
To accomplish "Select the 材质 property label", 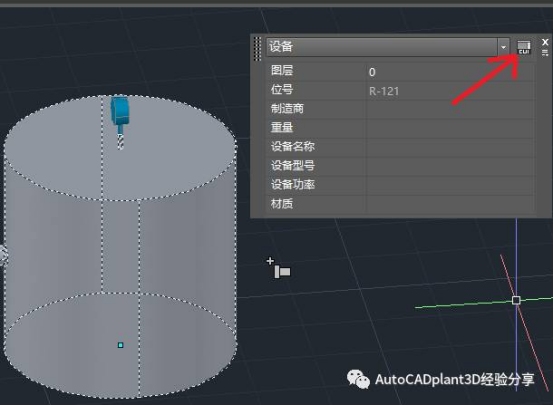I will pos(282,204).
